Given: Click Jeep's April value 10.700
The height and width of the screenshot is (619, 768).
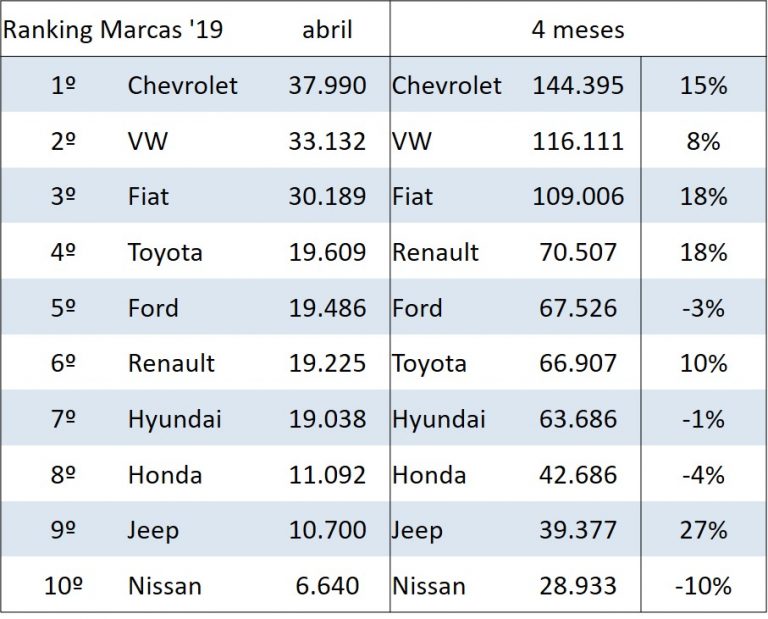Looking at the screenshot, I should [x=327, y=530].
